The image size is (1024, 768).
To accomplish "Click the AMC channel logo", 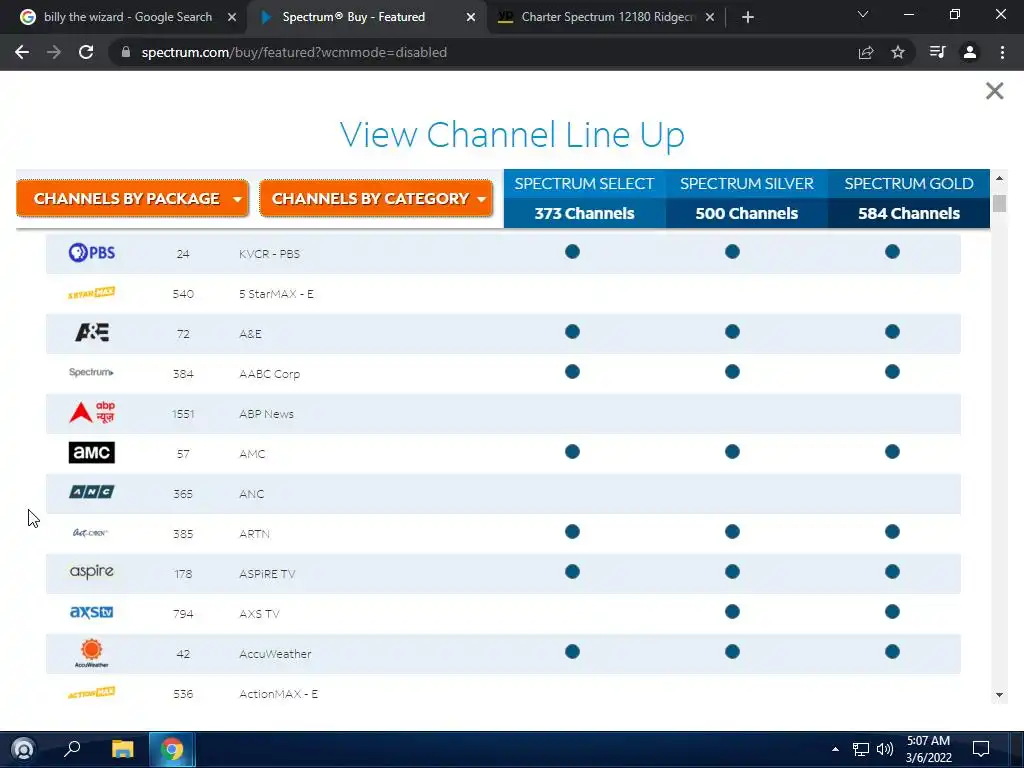I will tap(91, 453).
